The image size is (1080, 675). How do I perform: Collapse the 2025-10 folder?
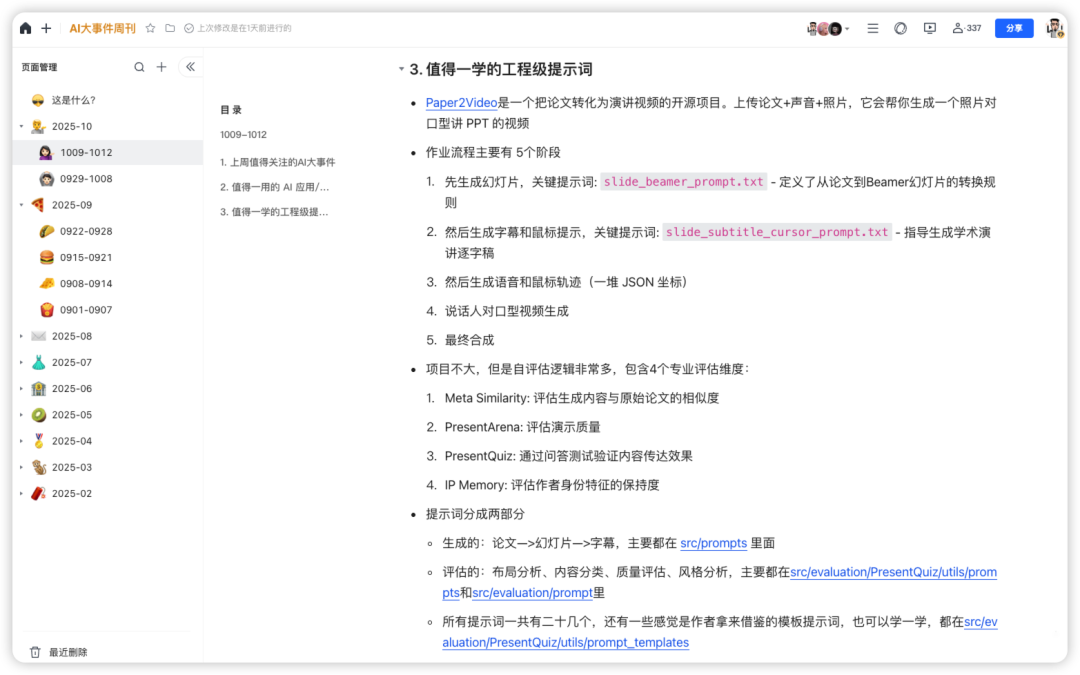(x=21, y=127)
